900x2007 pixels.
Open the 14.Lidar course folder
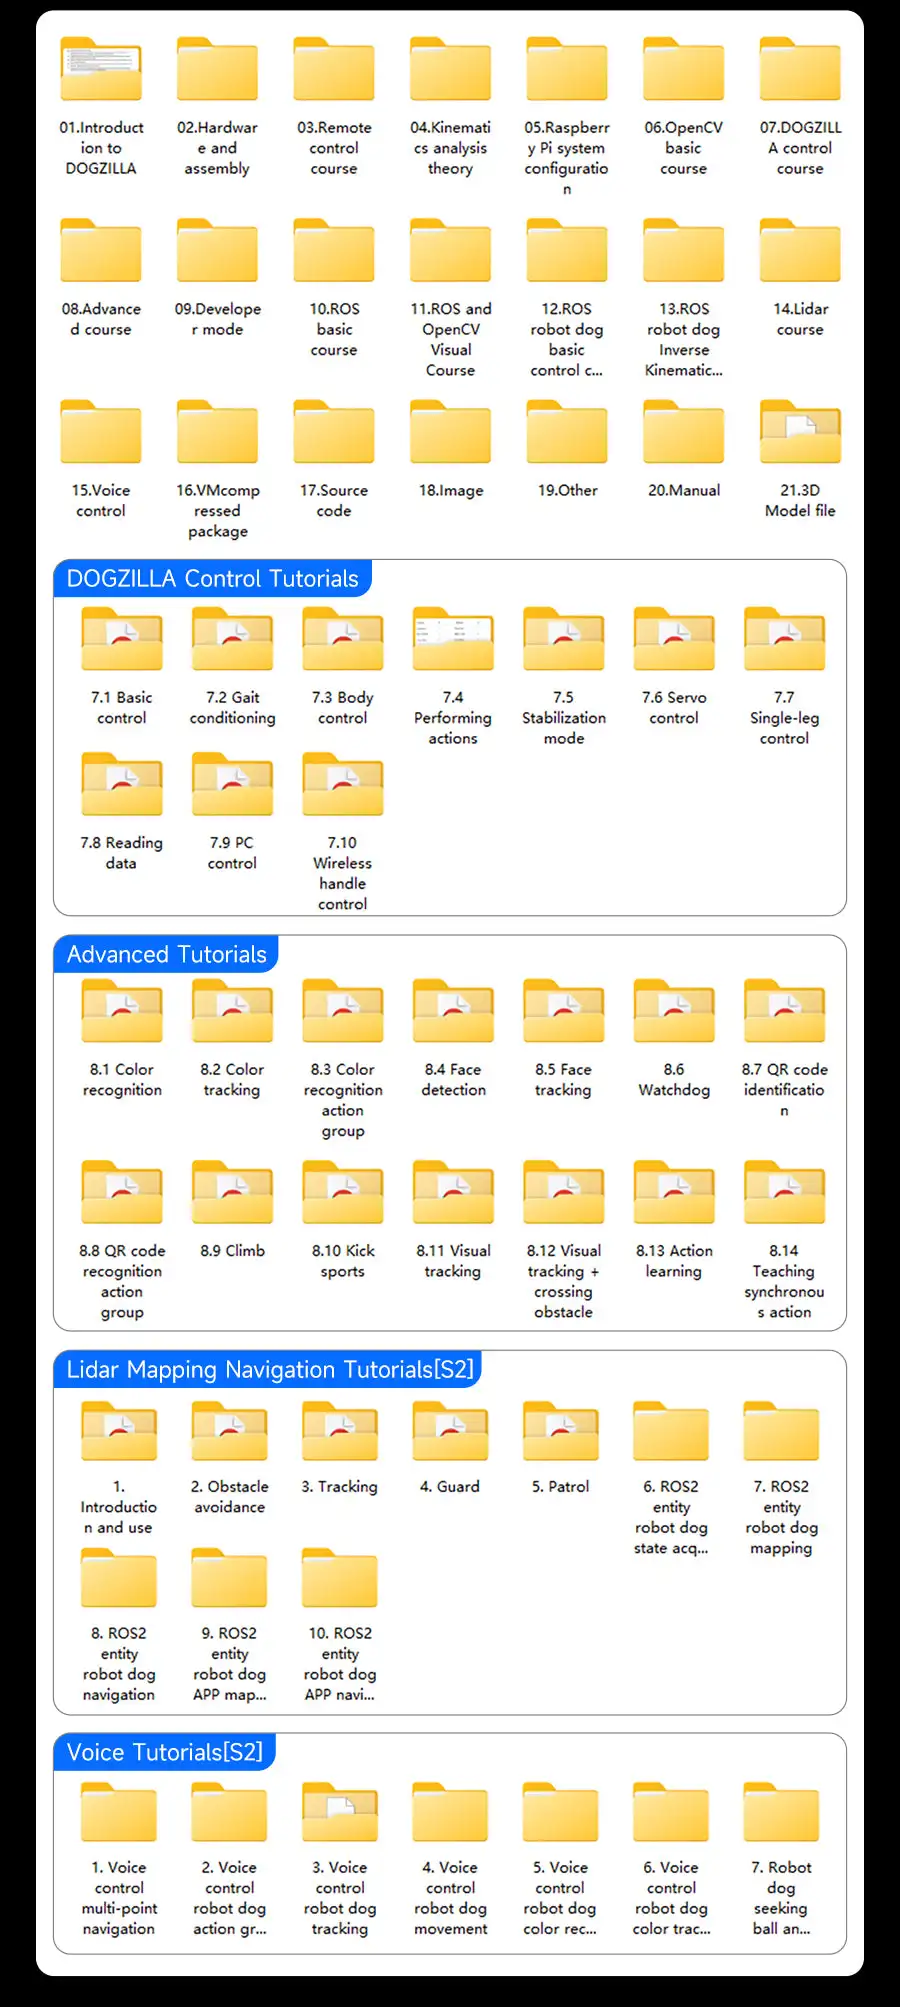(800, 250)
